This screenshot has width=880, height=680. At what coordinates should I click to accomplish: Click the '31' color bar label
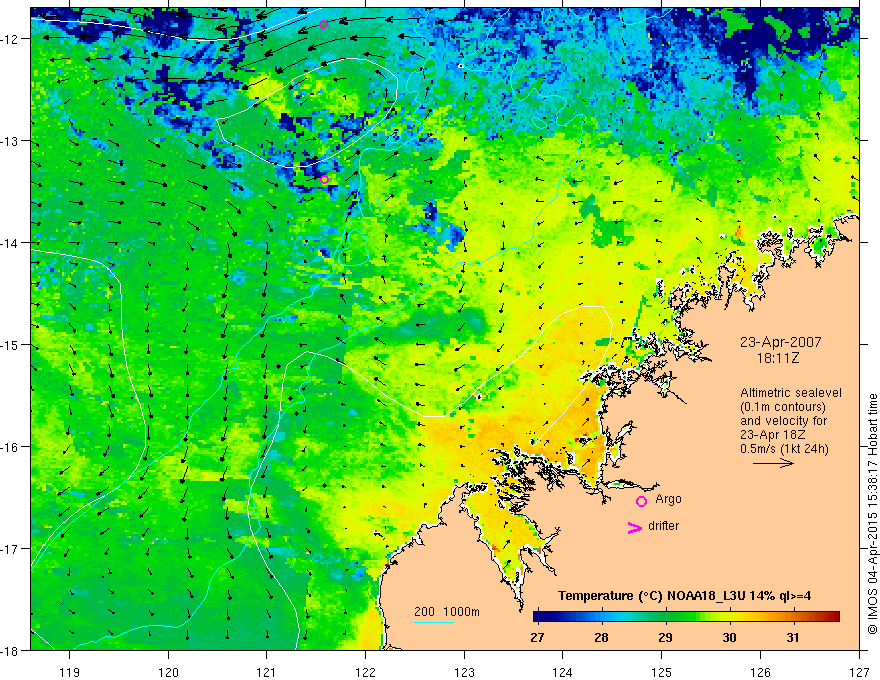[x=792, y=637]
